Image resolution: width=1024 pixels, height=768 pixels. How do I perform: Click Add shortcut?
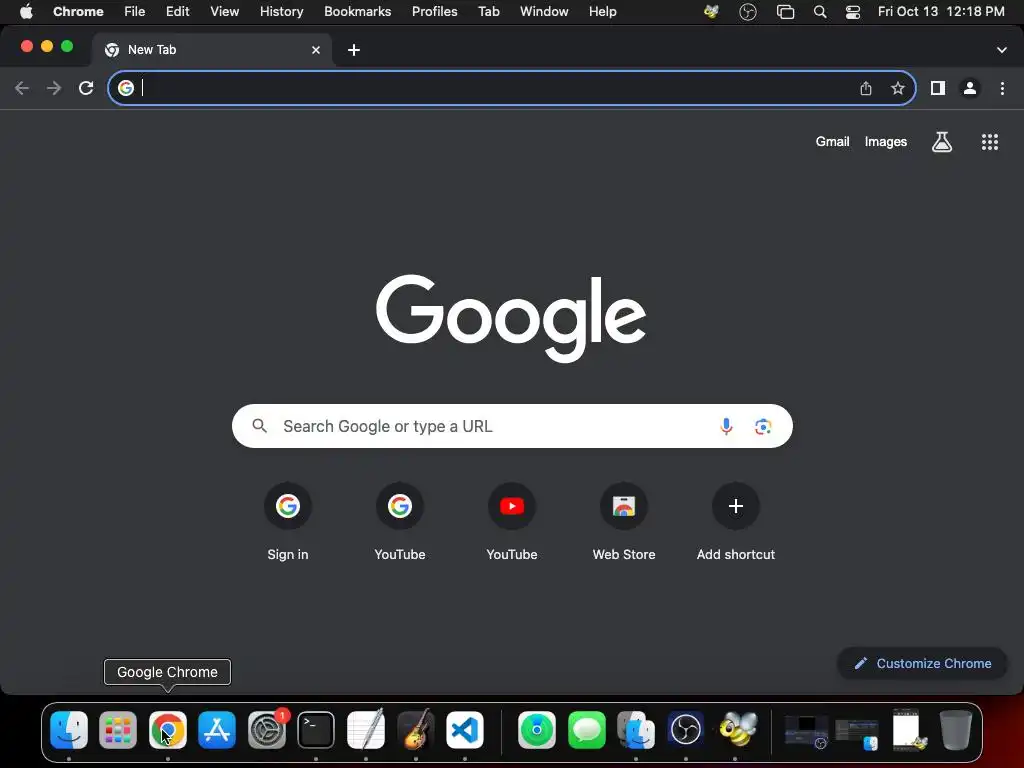coord(736,521)
